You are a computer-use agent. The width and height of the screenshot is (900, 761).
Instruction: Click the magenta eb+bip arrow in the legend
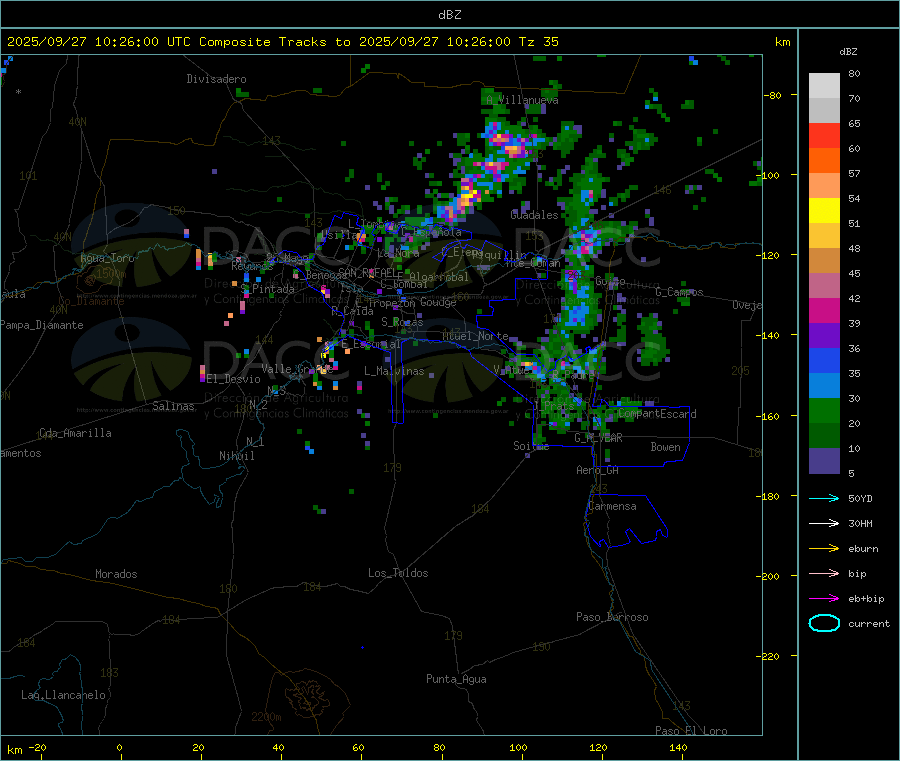point(824,599)
